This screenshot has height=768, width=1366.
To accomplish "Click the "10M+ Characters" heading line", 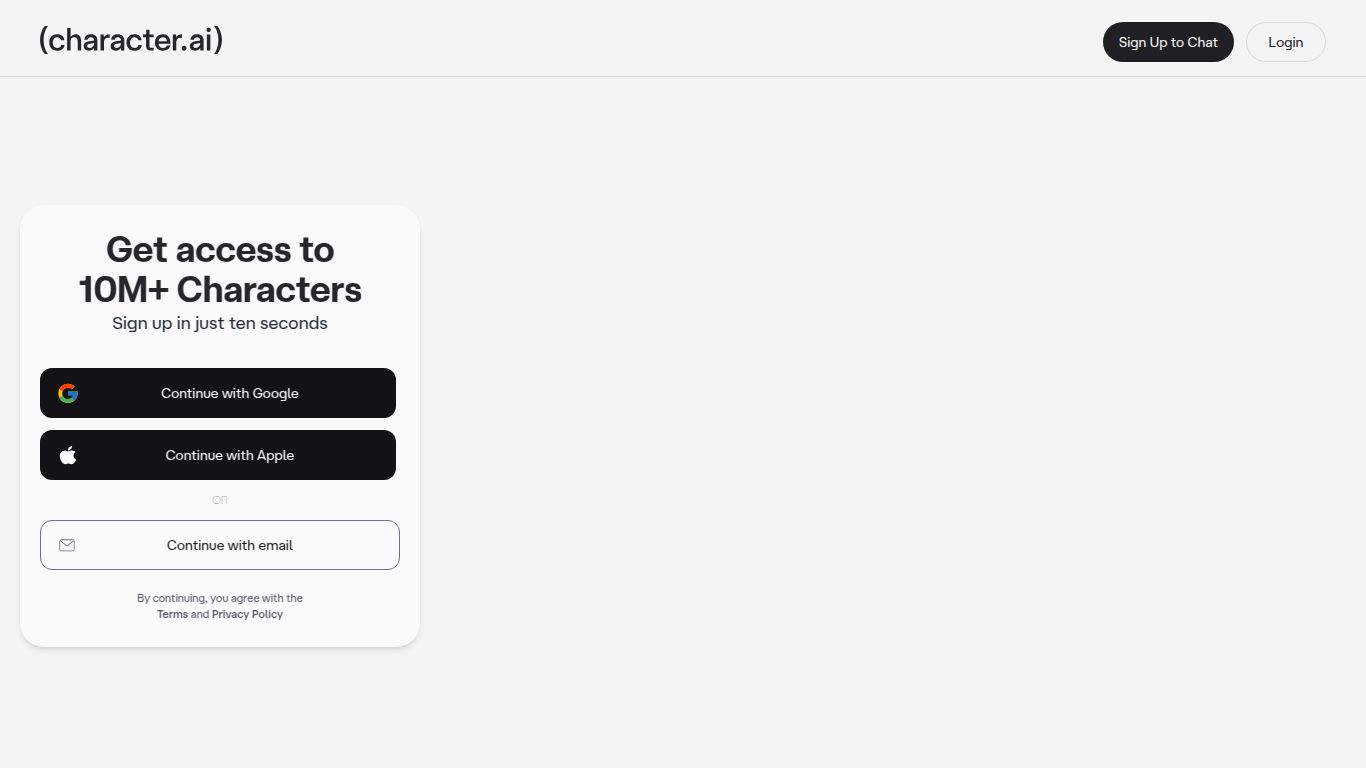I will [x=220, y=290].
